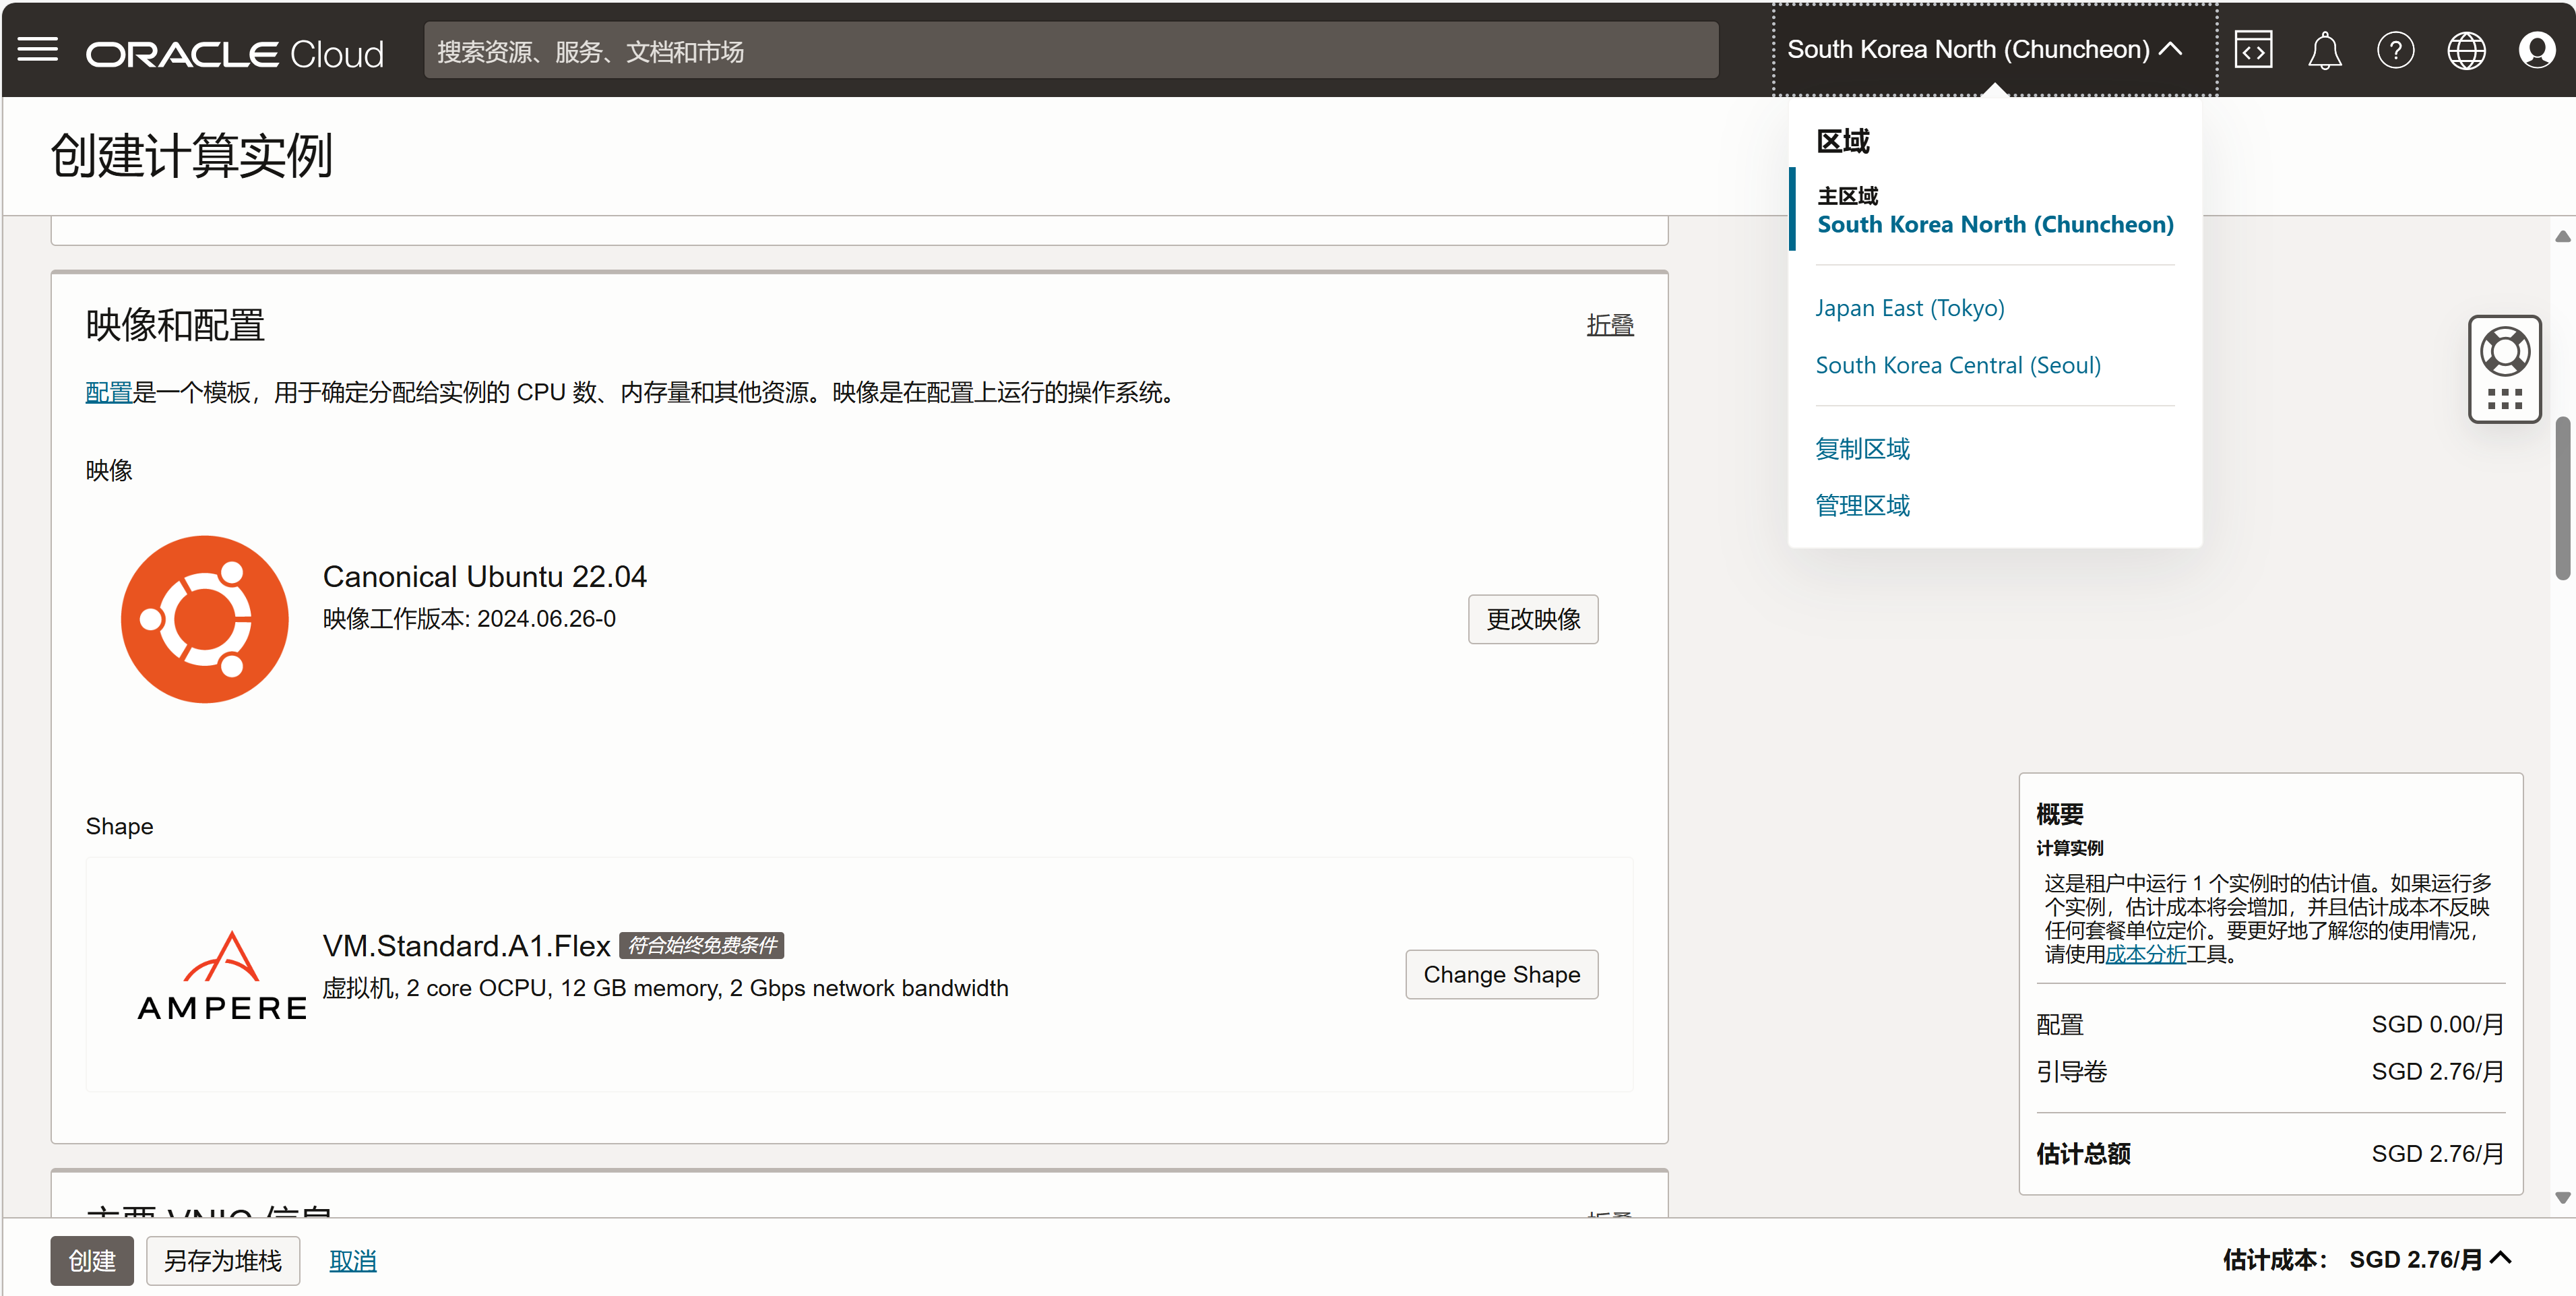Open the notifications bell
The image size is (2576, 1296).
(2324, 50)
